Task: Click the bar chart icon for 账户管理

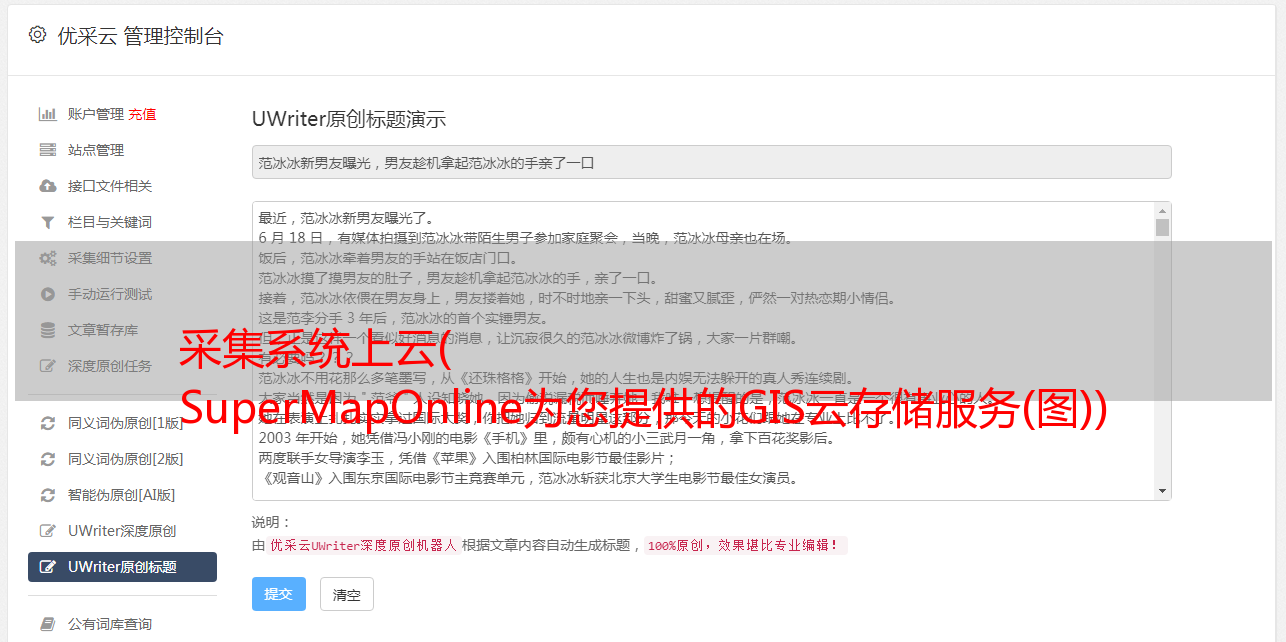Action: point(47,114)
